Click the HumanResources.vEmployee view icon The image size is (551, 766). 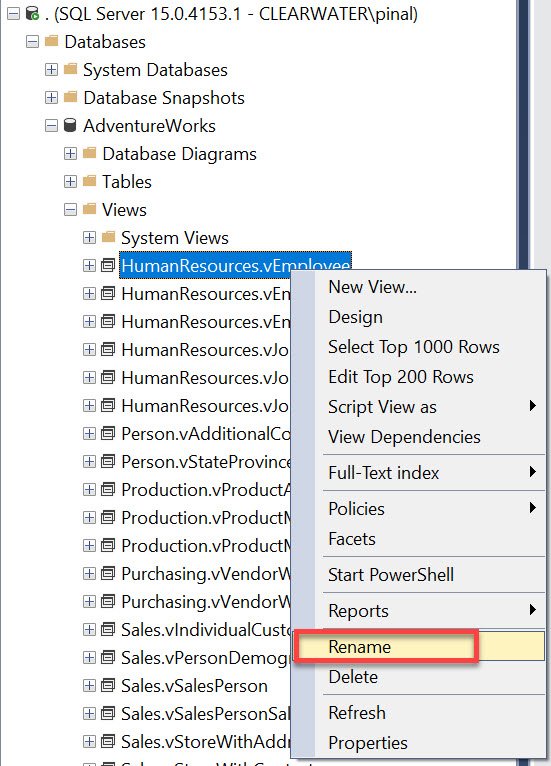pyautogui.click(x=108, y=265)
